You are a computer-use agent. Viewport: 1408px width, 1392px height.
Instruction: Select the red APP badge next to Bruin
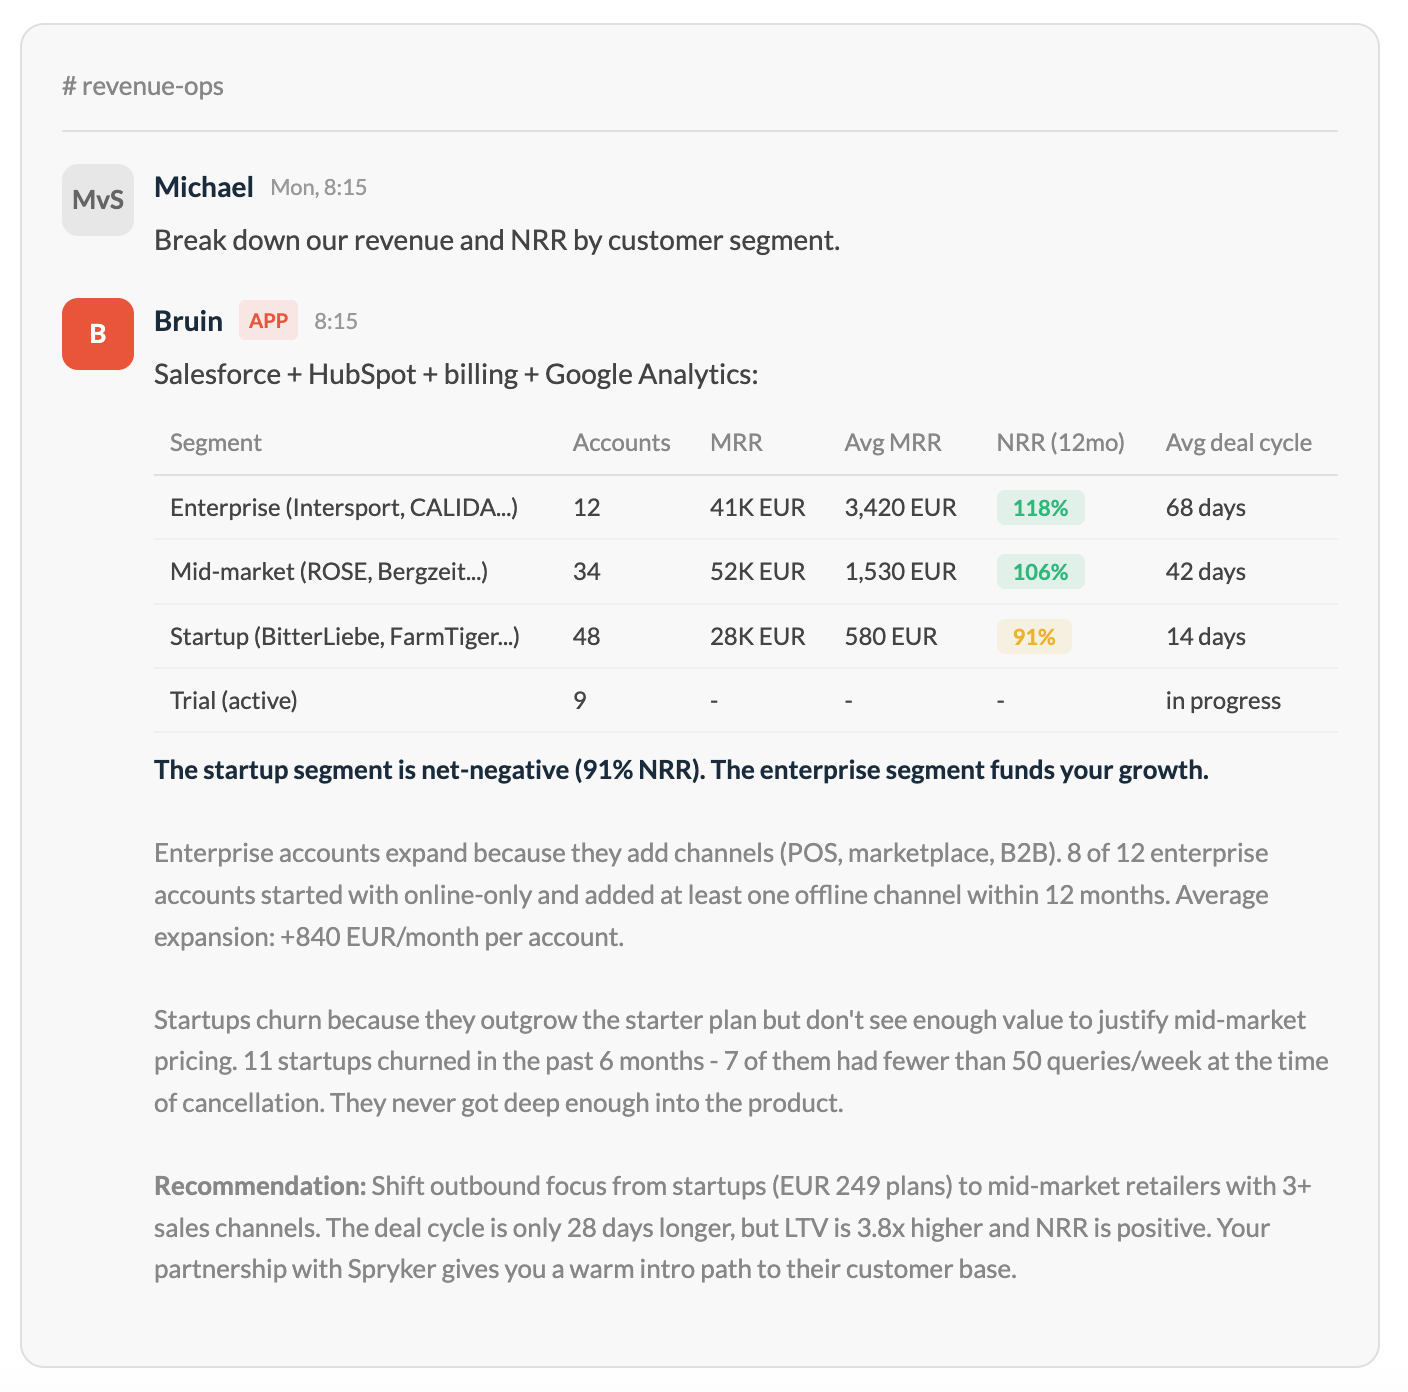(268, 320)
